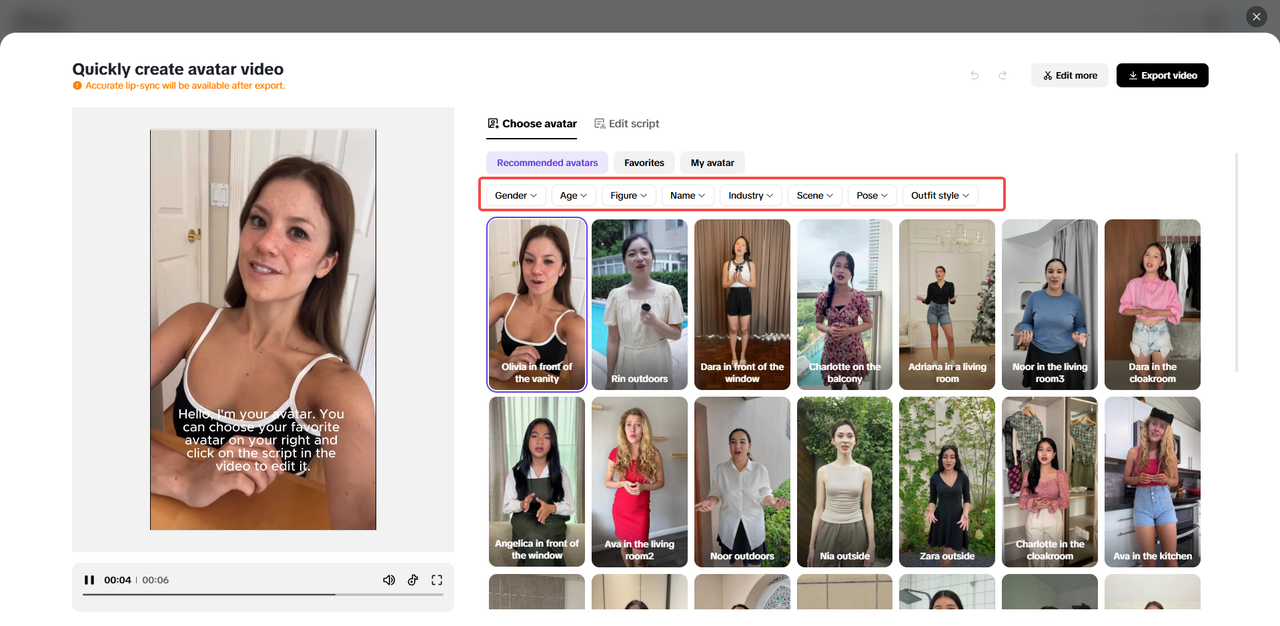Select the Zara outside avatar
1280x626 pixels.
[x=947, y=482]
